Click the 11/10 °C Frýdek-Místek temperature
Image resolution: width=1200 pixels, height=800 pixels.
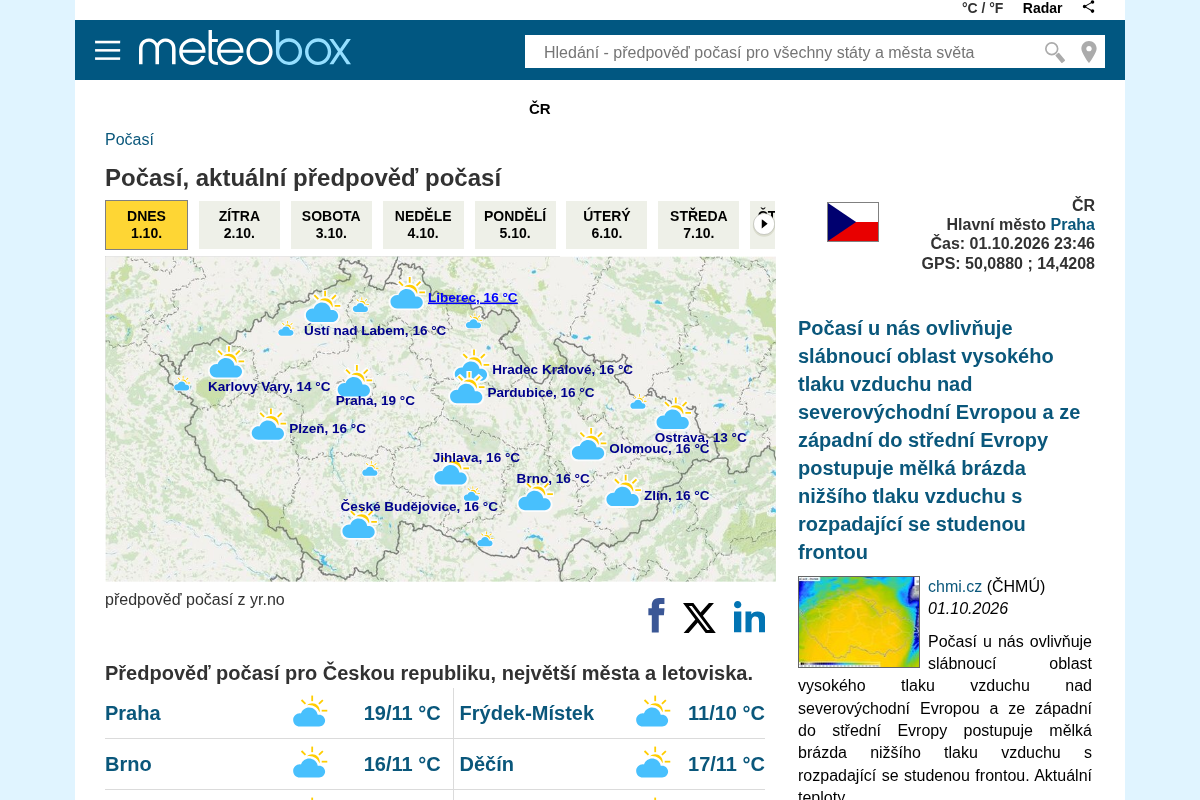[x=726, y=713]
